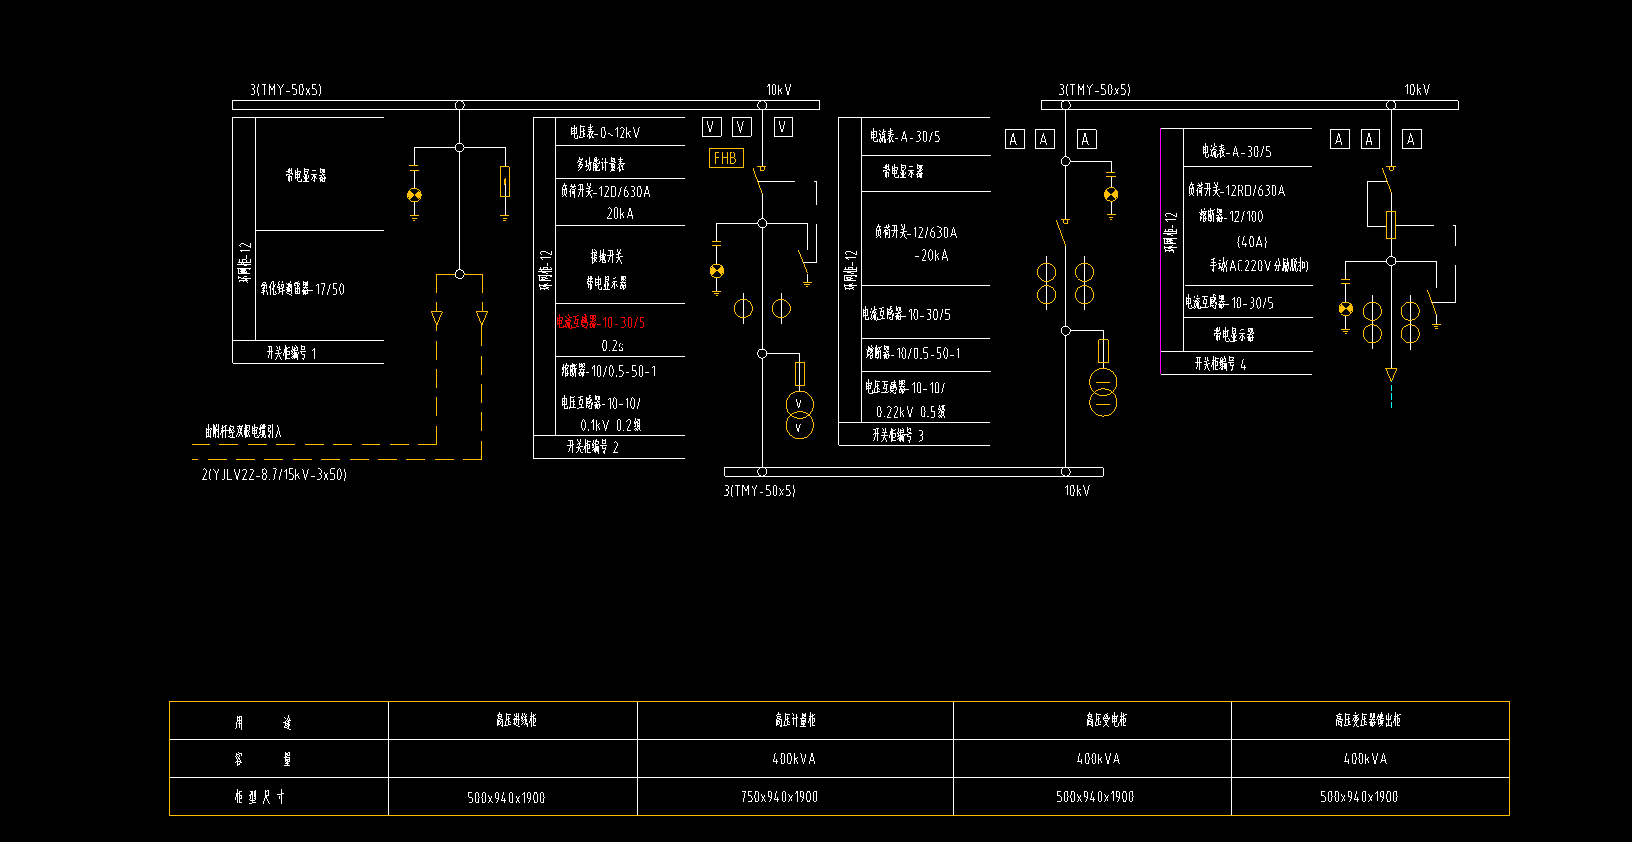Image resolution: width=1632 pixels, height=842 pixels.
Task: Click the 多功能计量表 label
Action: pos(601,164)
